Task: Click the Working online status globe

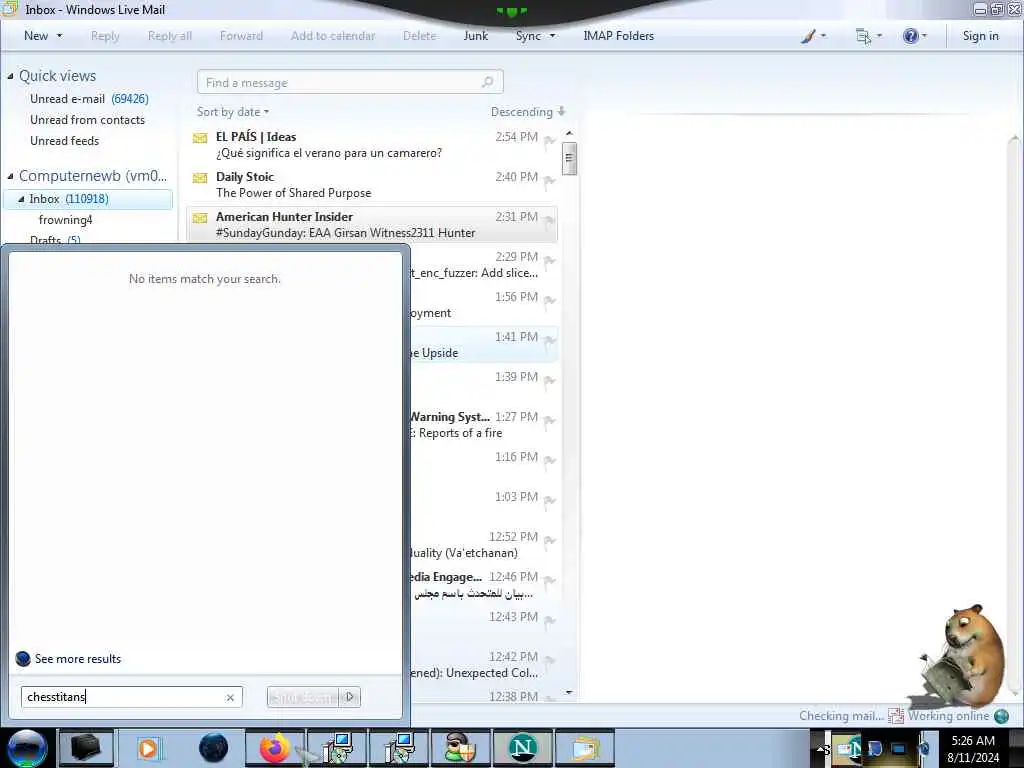Action: click(x=1001, y=716)
